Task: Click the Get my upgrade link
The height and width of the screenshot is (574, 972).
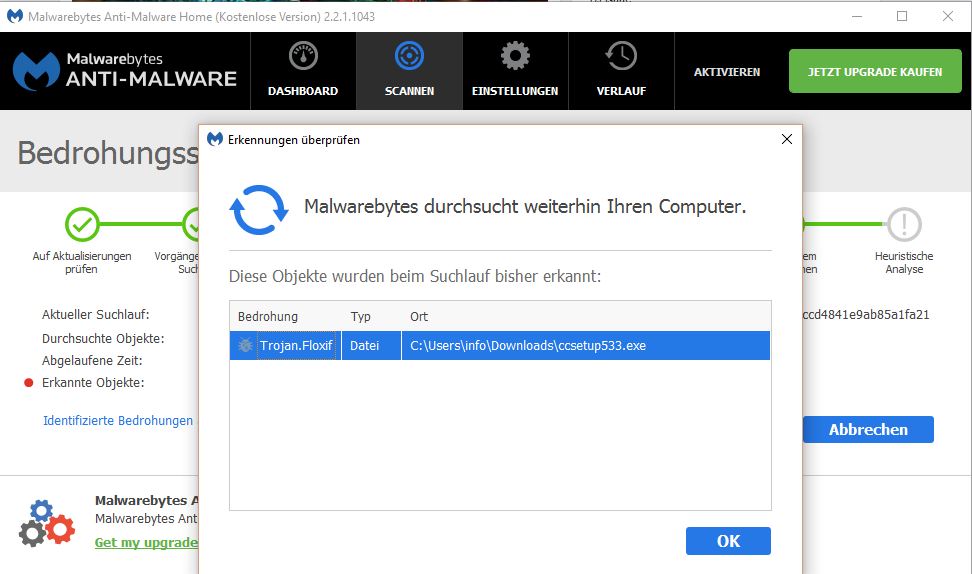Action: (x=146, y=542)
